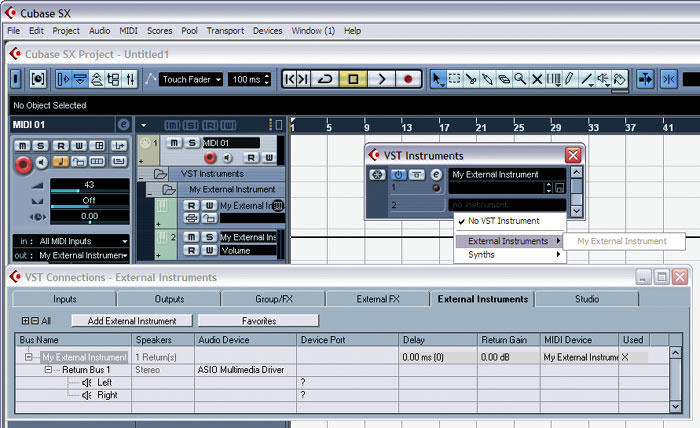The image size is (700, 428).
Task: Open the Pool from the toolbar
Action: coord(113,79)
